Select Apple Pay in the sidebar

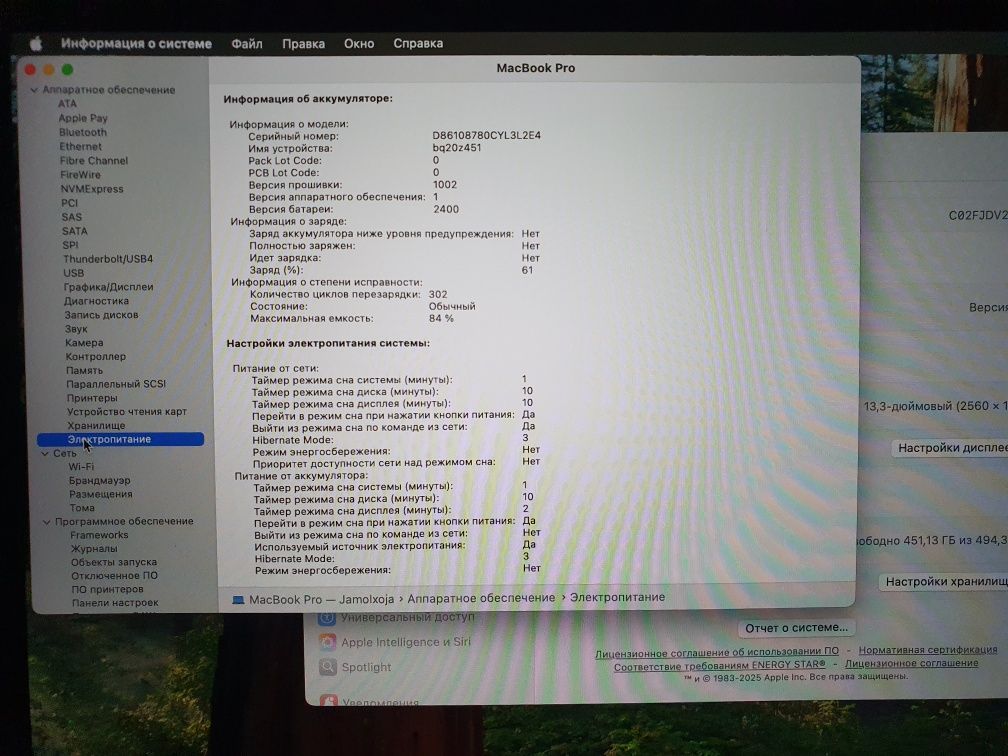click(83, 118)
